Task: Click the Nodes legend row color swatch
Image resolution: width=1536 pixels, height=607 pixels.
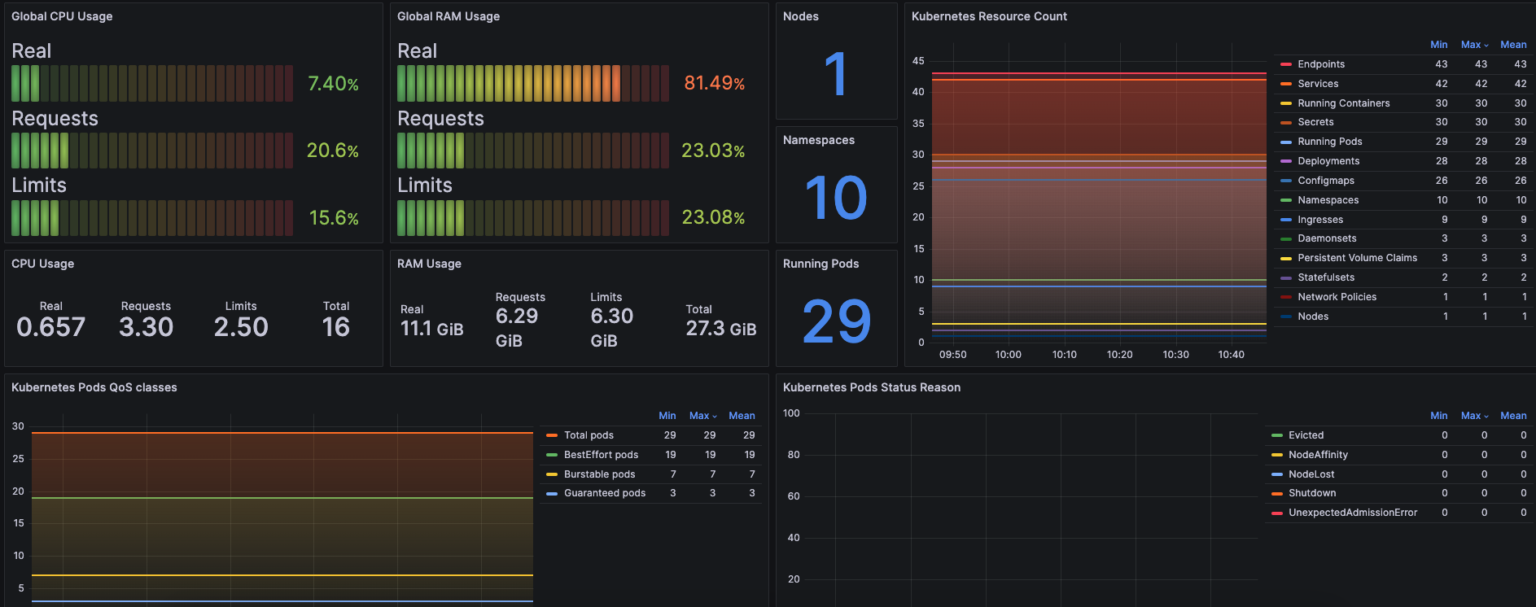Action: [1286, 317]
